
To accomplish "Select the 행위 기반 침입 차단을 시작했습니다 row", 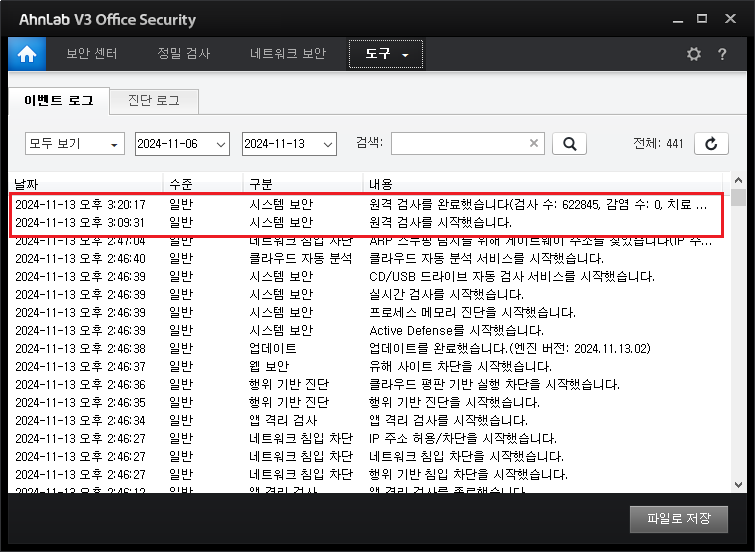I will pyautogui.click(x=366, y=474).
